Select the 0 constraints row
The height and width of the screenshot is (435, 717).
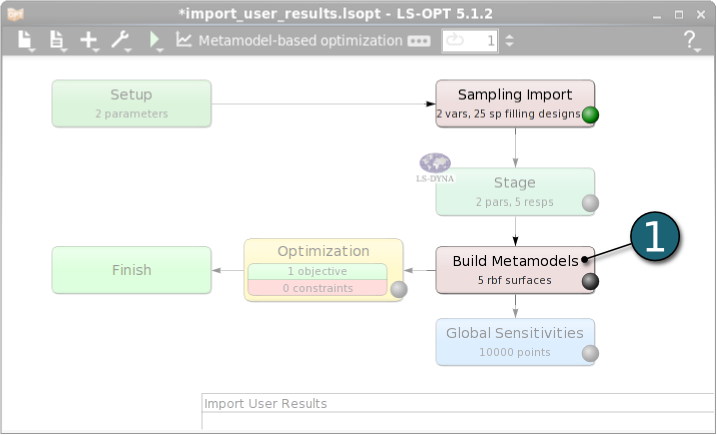pyautogui.click(x=317, y=288)
